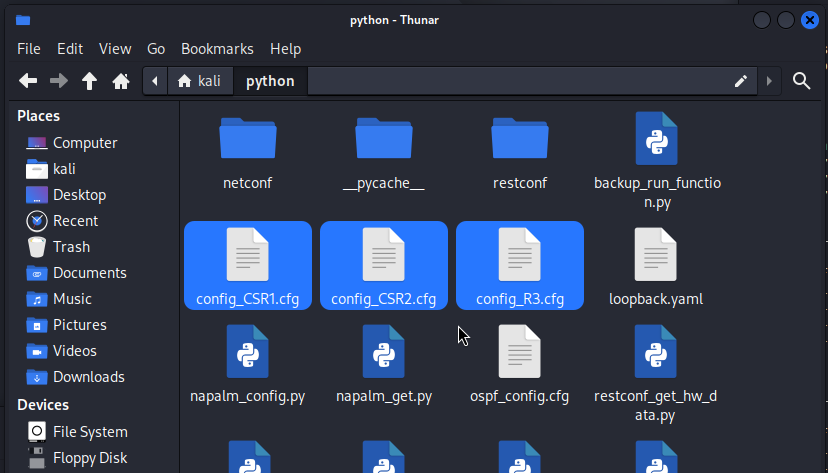Select the __pycache__ folder icon

[384, 138]
